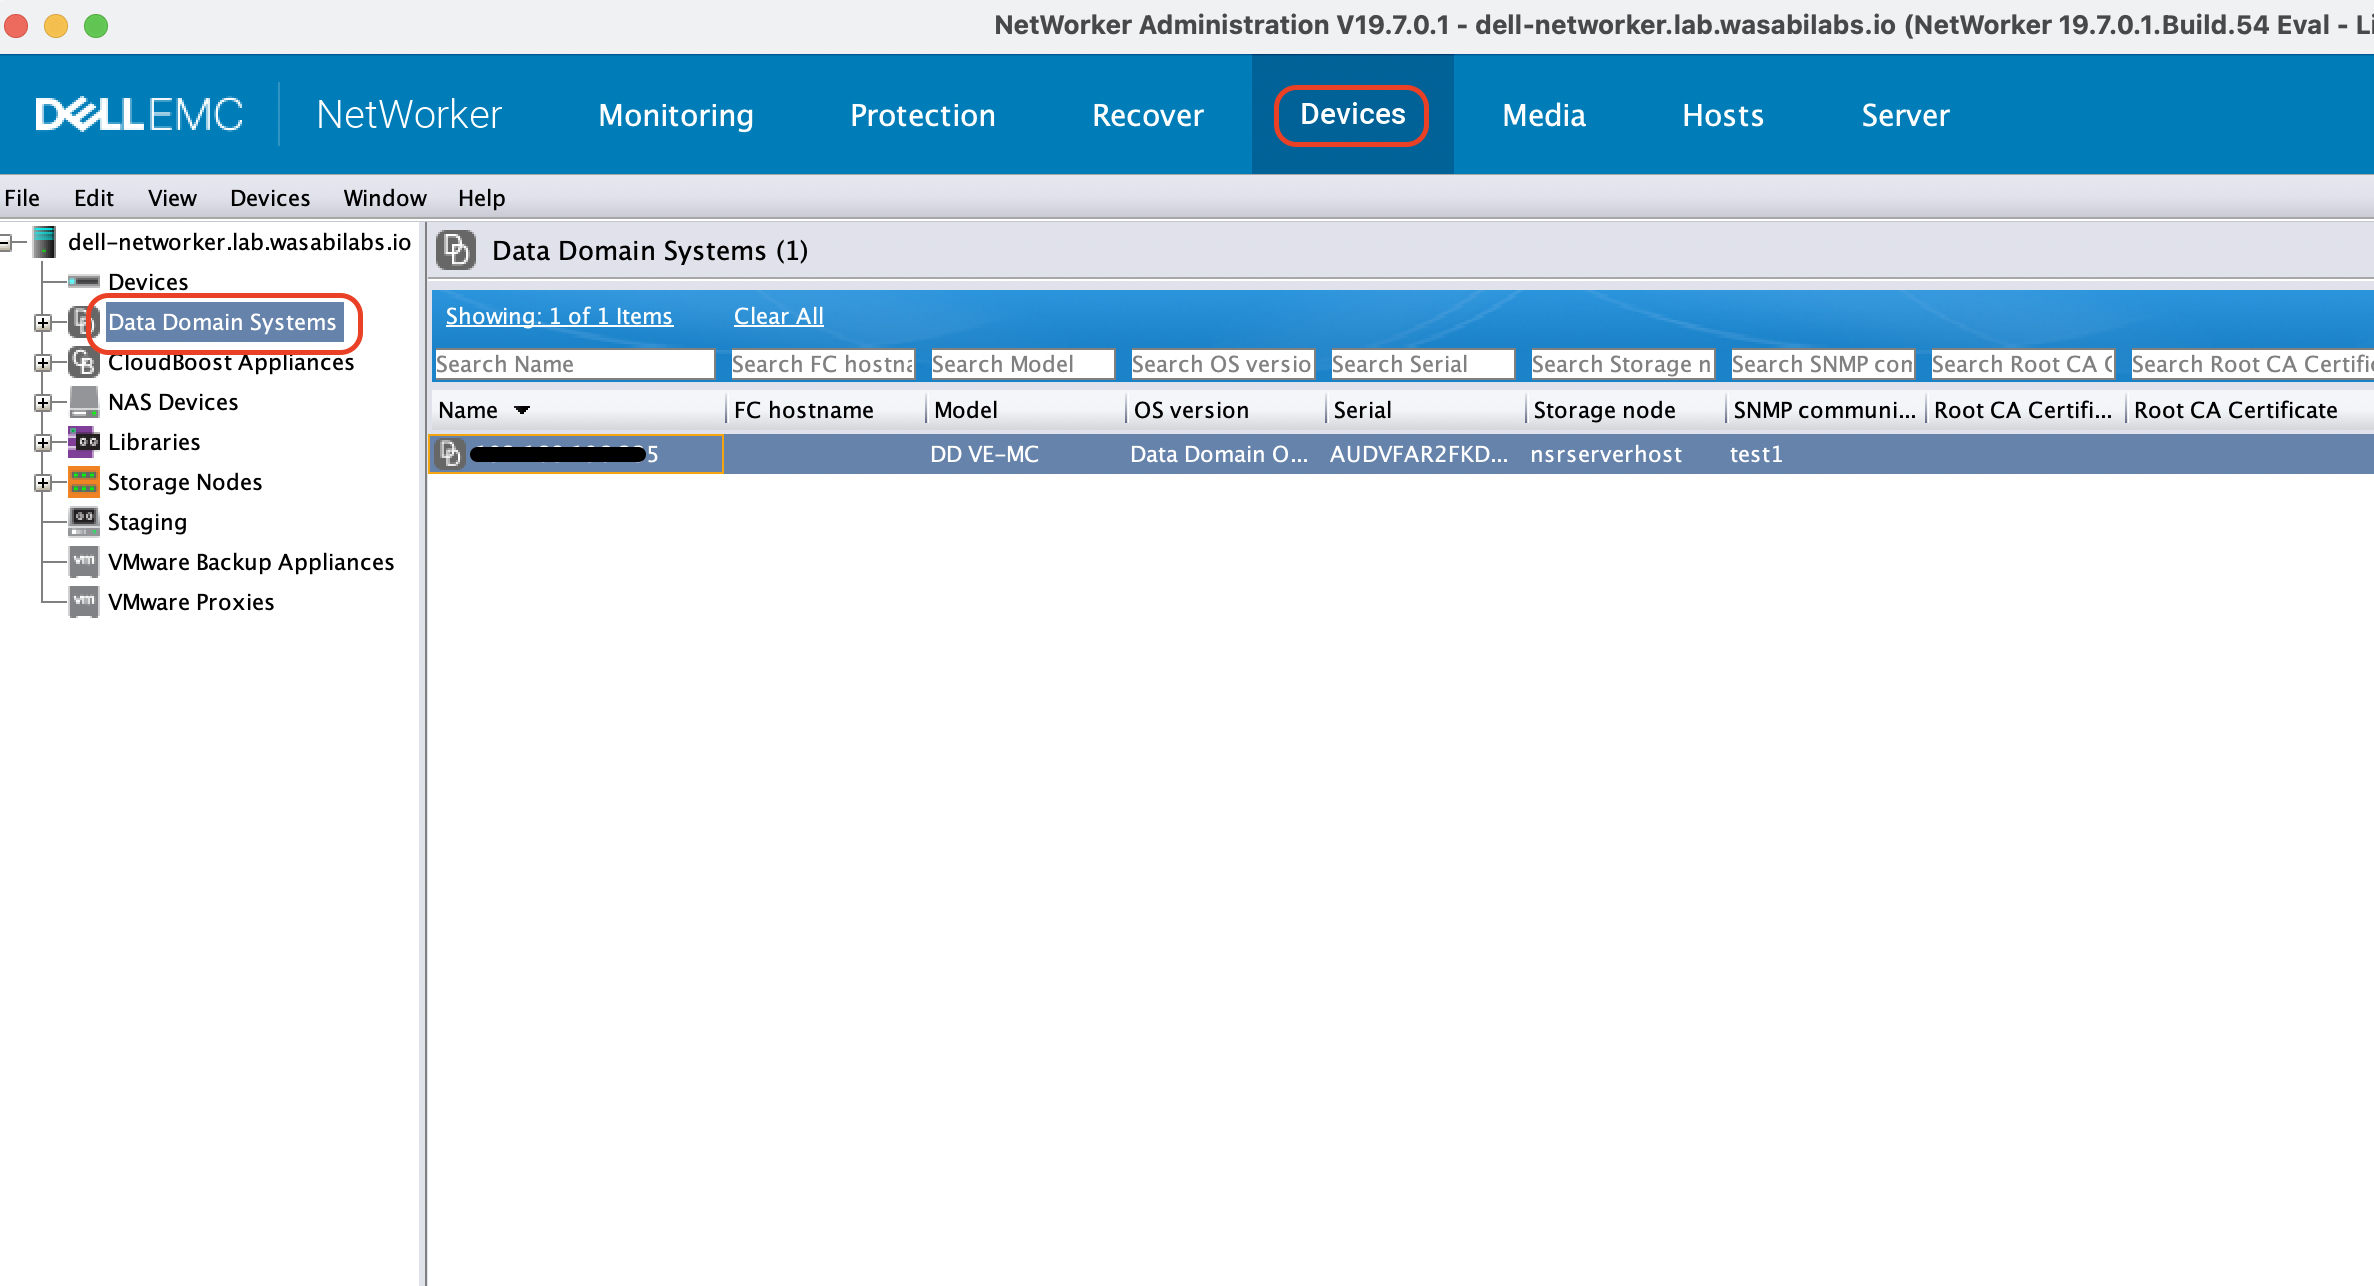The image size is (2374, 1286).
Task: Click the CloudBoost Appliances tree icon
Action: (x=84, y=362)
